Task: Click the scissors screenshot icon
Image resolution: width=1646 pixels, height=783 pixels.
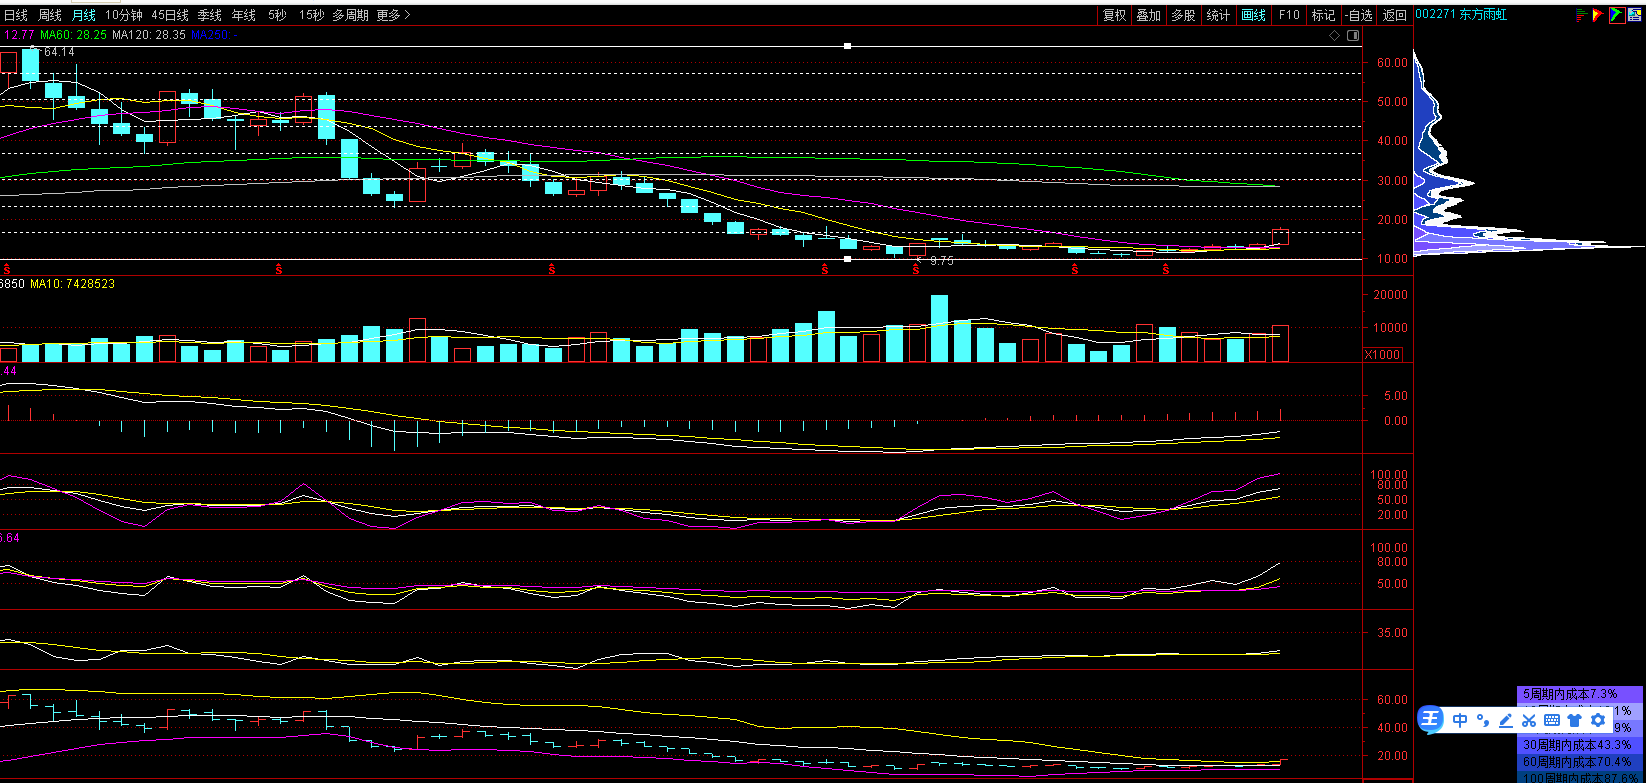Action: pyautogui.click(x=1528, y=720)
